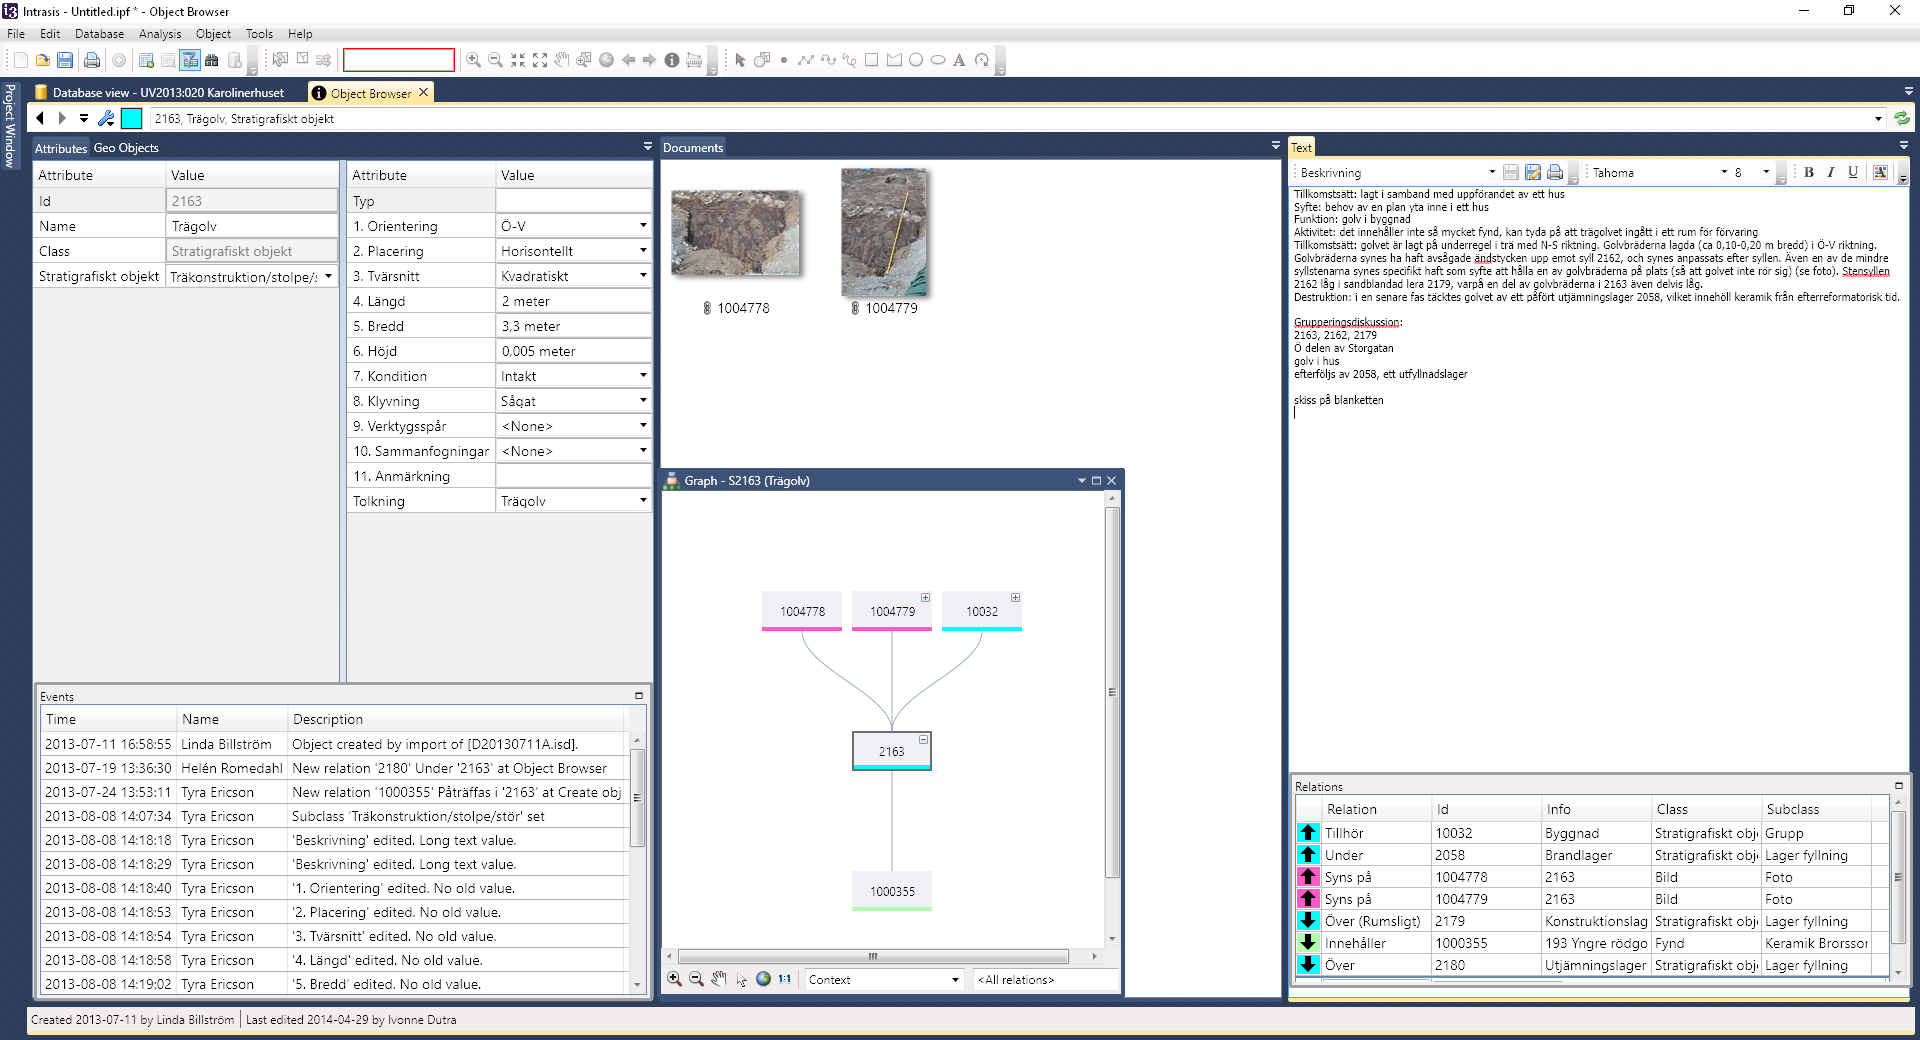The image size is (1920, 1040).
Task: Click node 1000355 in the graph
Action: pos(892,891)
